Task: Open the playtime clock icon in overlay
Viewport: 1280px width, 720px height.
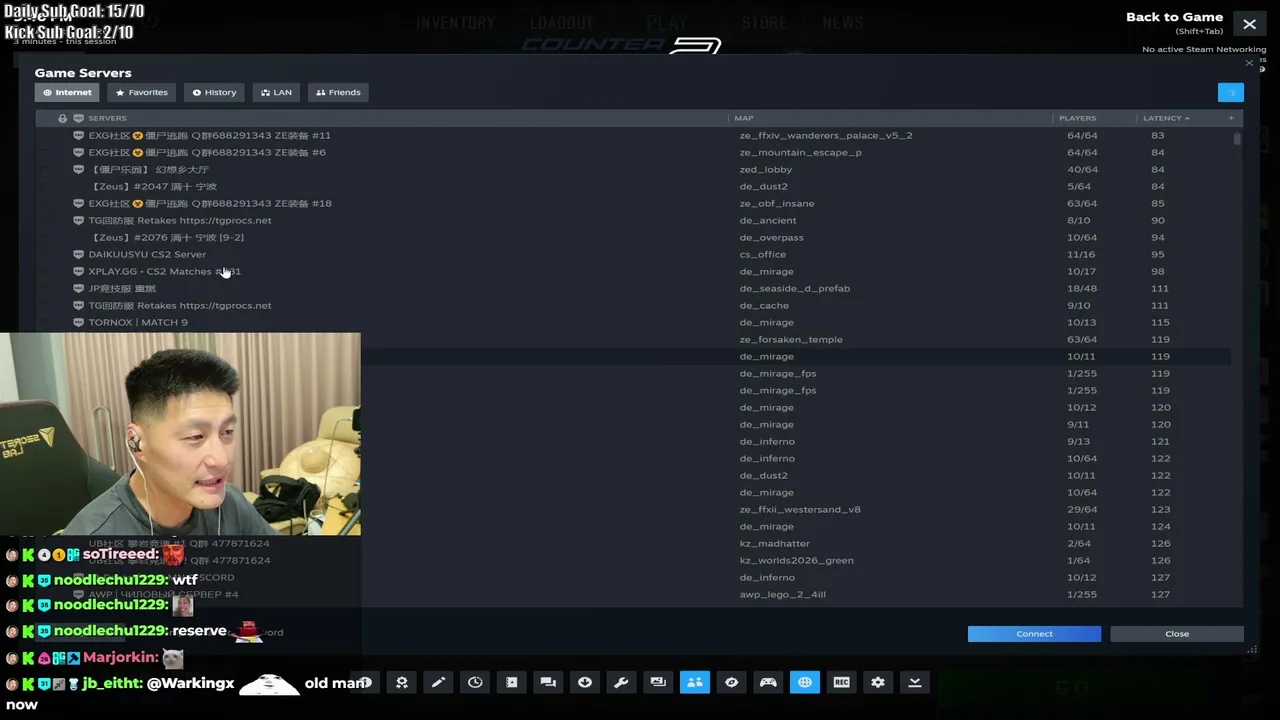Action: coord(475,682)
